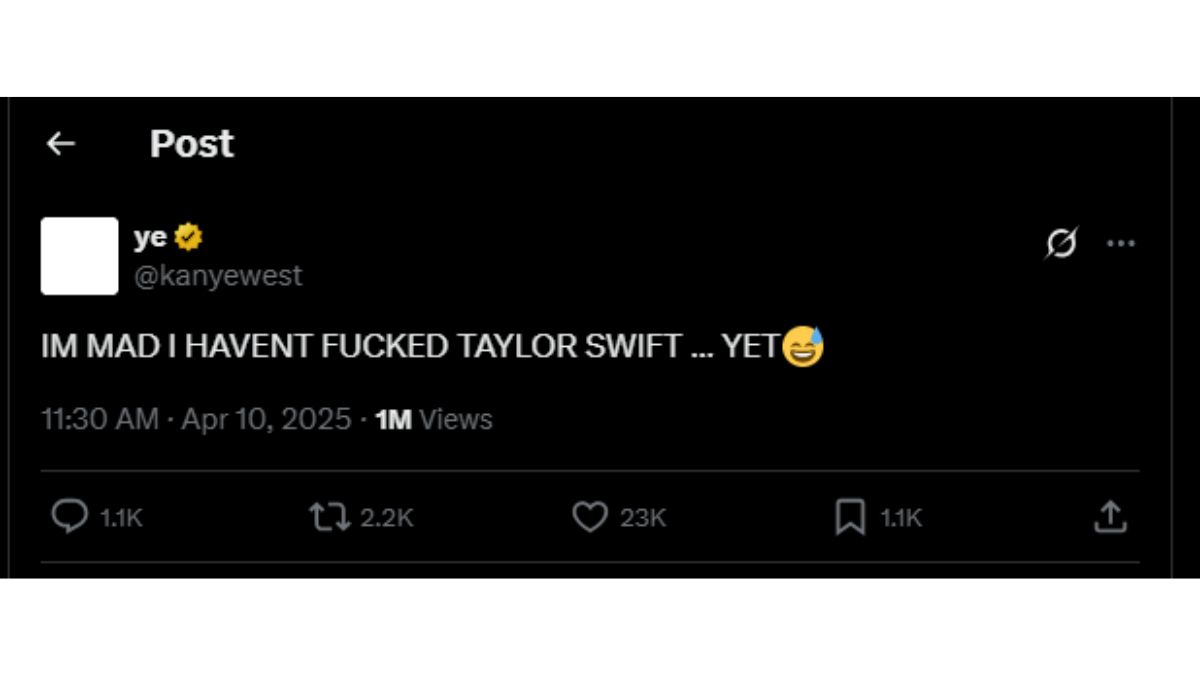
Task: Click the 2.2K repost count
Action: pos(386,517)
